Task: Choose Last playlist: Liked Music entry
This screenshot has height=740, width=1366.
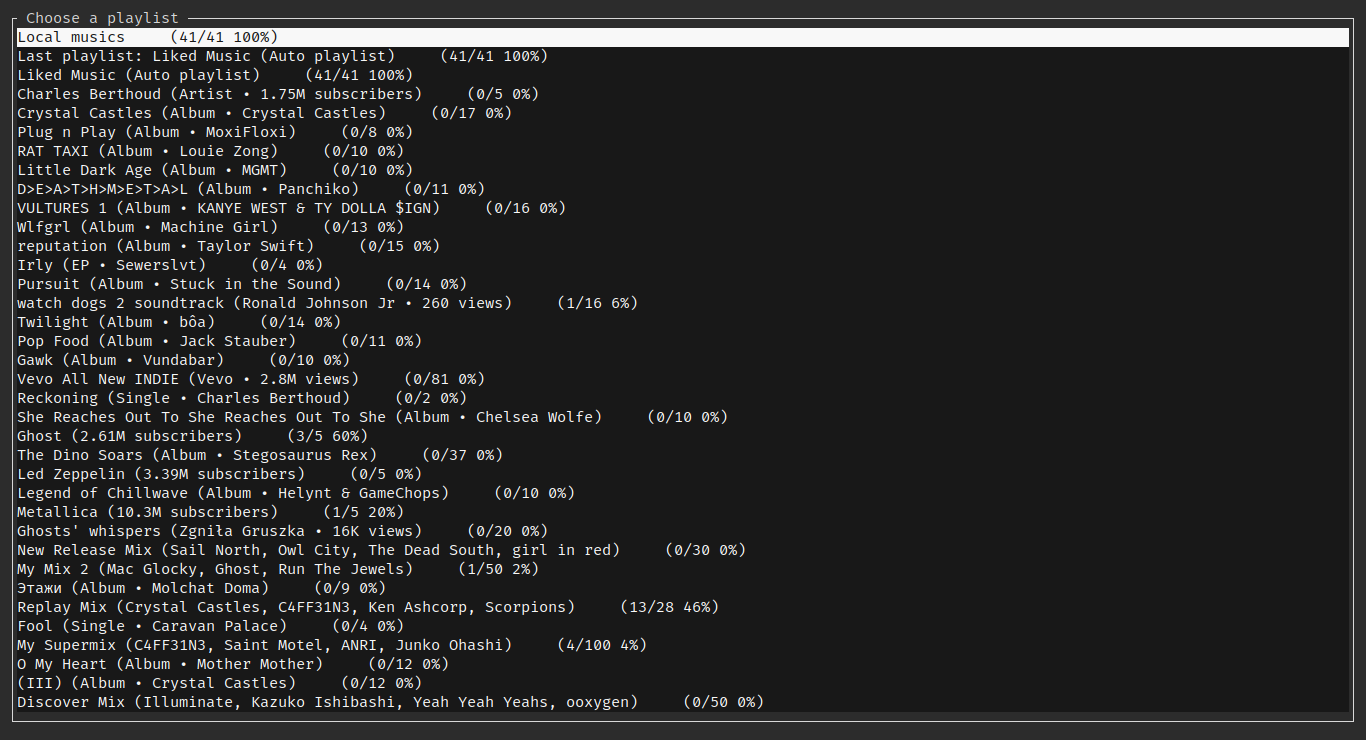Action: 683,56
